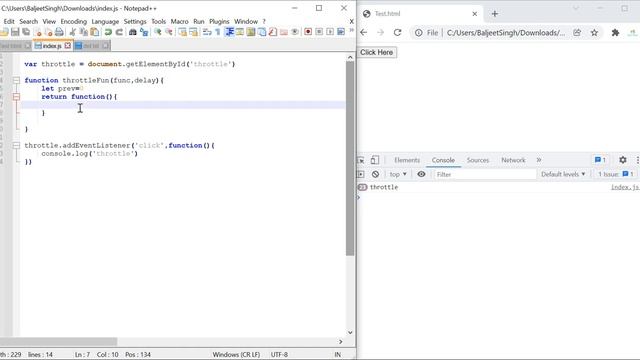Open the Macro menu
The image size is (640, 360).
pyautogui.click(x=180, y=21)
